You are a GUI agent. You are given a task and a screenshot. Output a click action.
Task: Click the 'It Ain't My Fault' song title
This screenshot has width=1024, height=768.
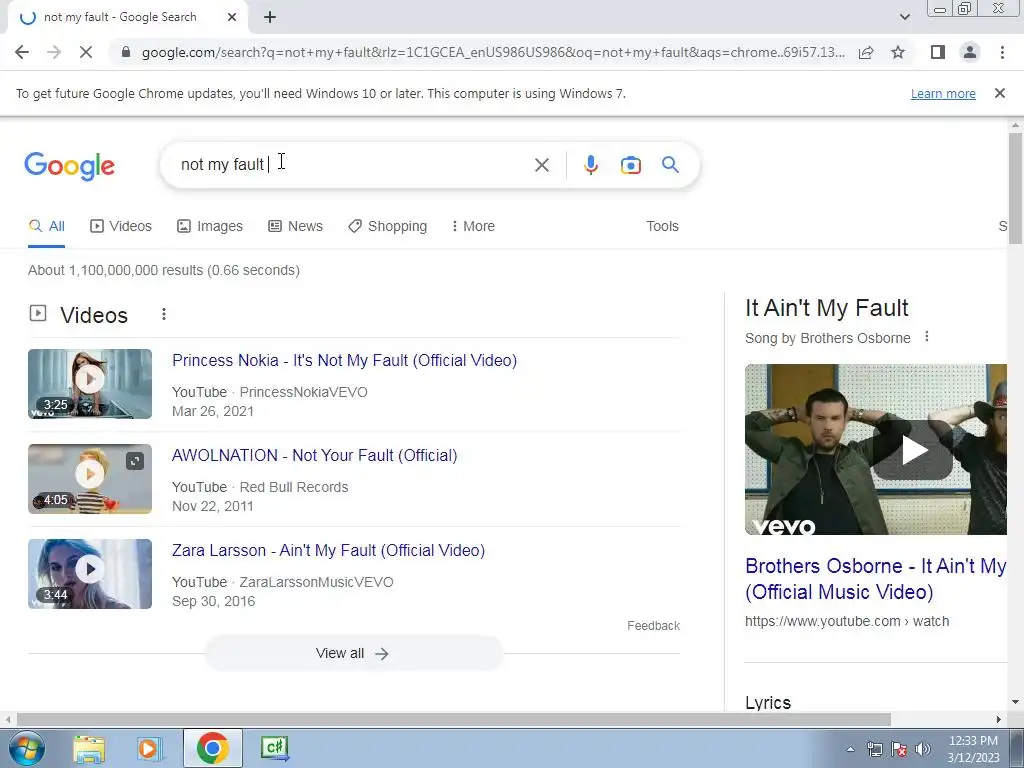(x=827, y=308)
